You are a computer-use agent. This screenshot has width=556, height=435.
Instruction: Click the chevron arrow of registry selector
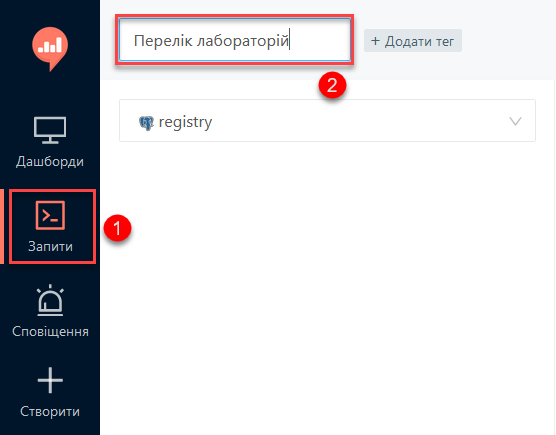[x=515, y=121]
